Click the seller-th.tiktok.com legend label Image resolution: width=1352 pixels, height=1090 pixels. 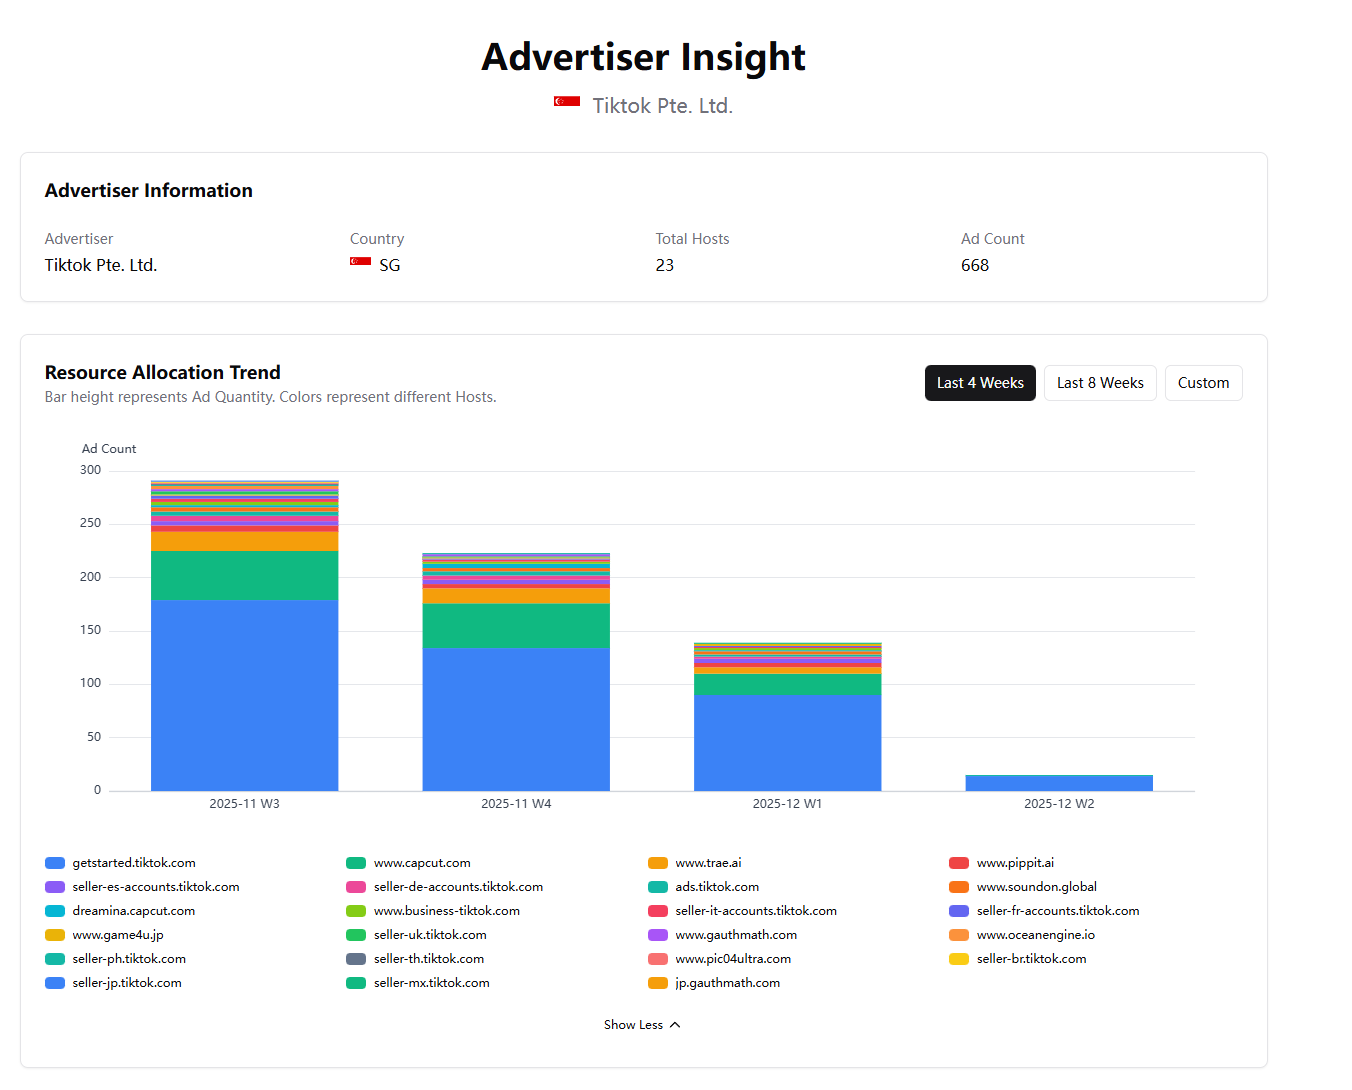pos(429,959)
